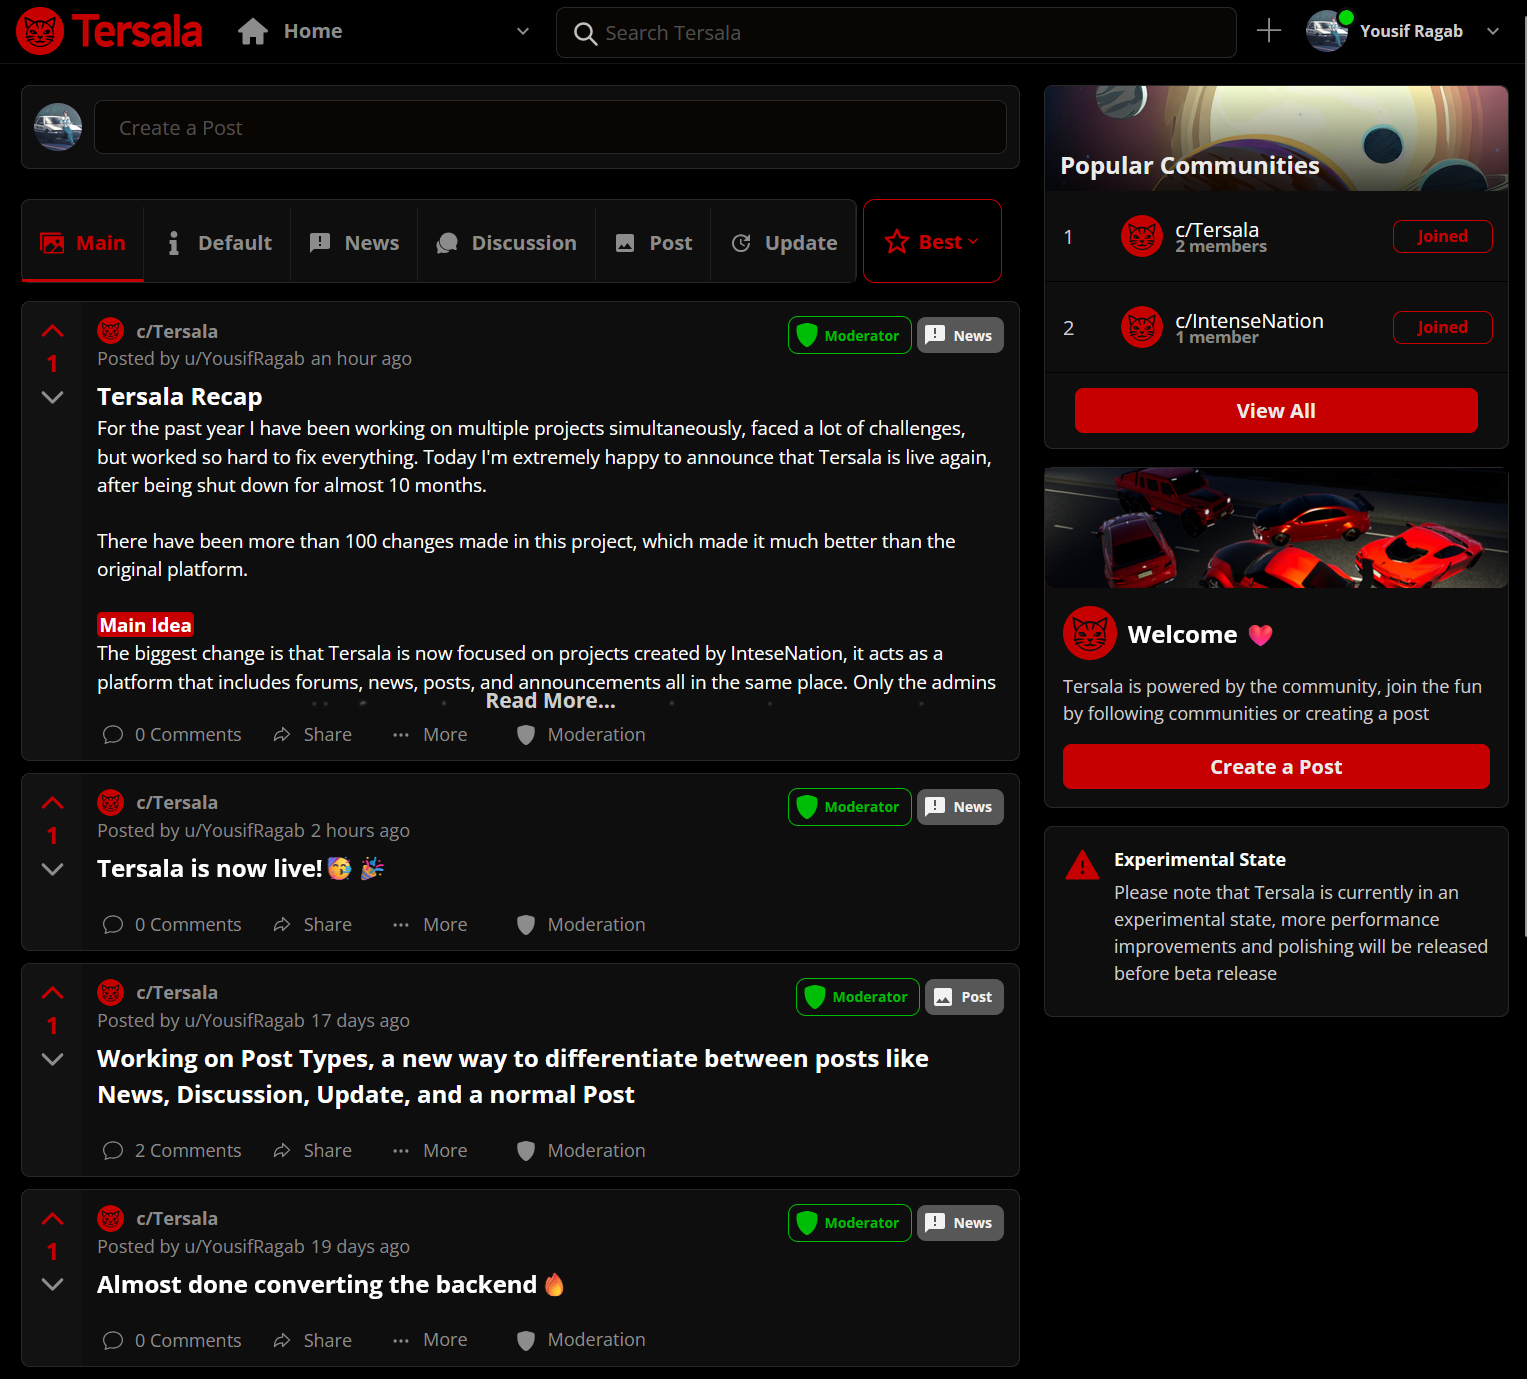Toggle Joined status for c/IntenseNation community

1442,328
